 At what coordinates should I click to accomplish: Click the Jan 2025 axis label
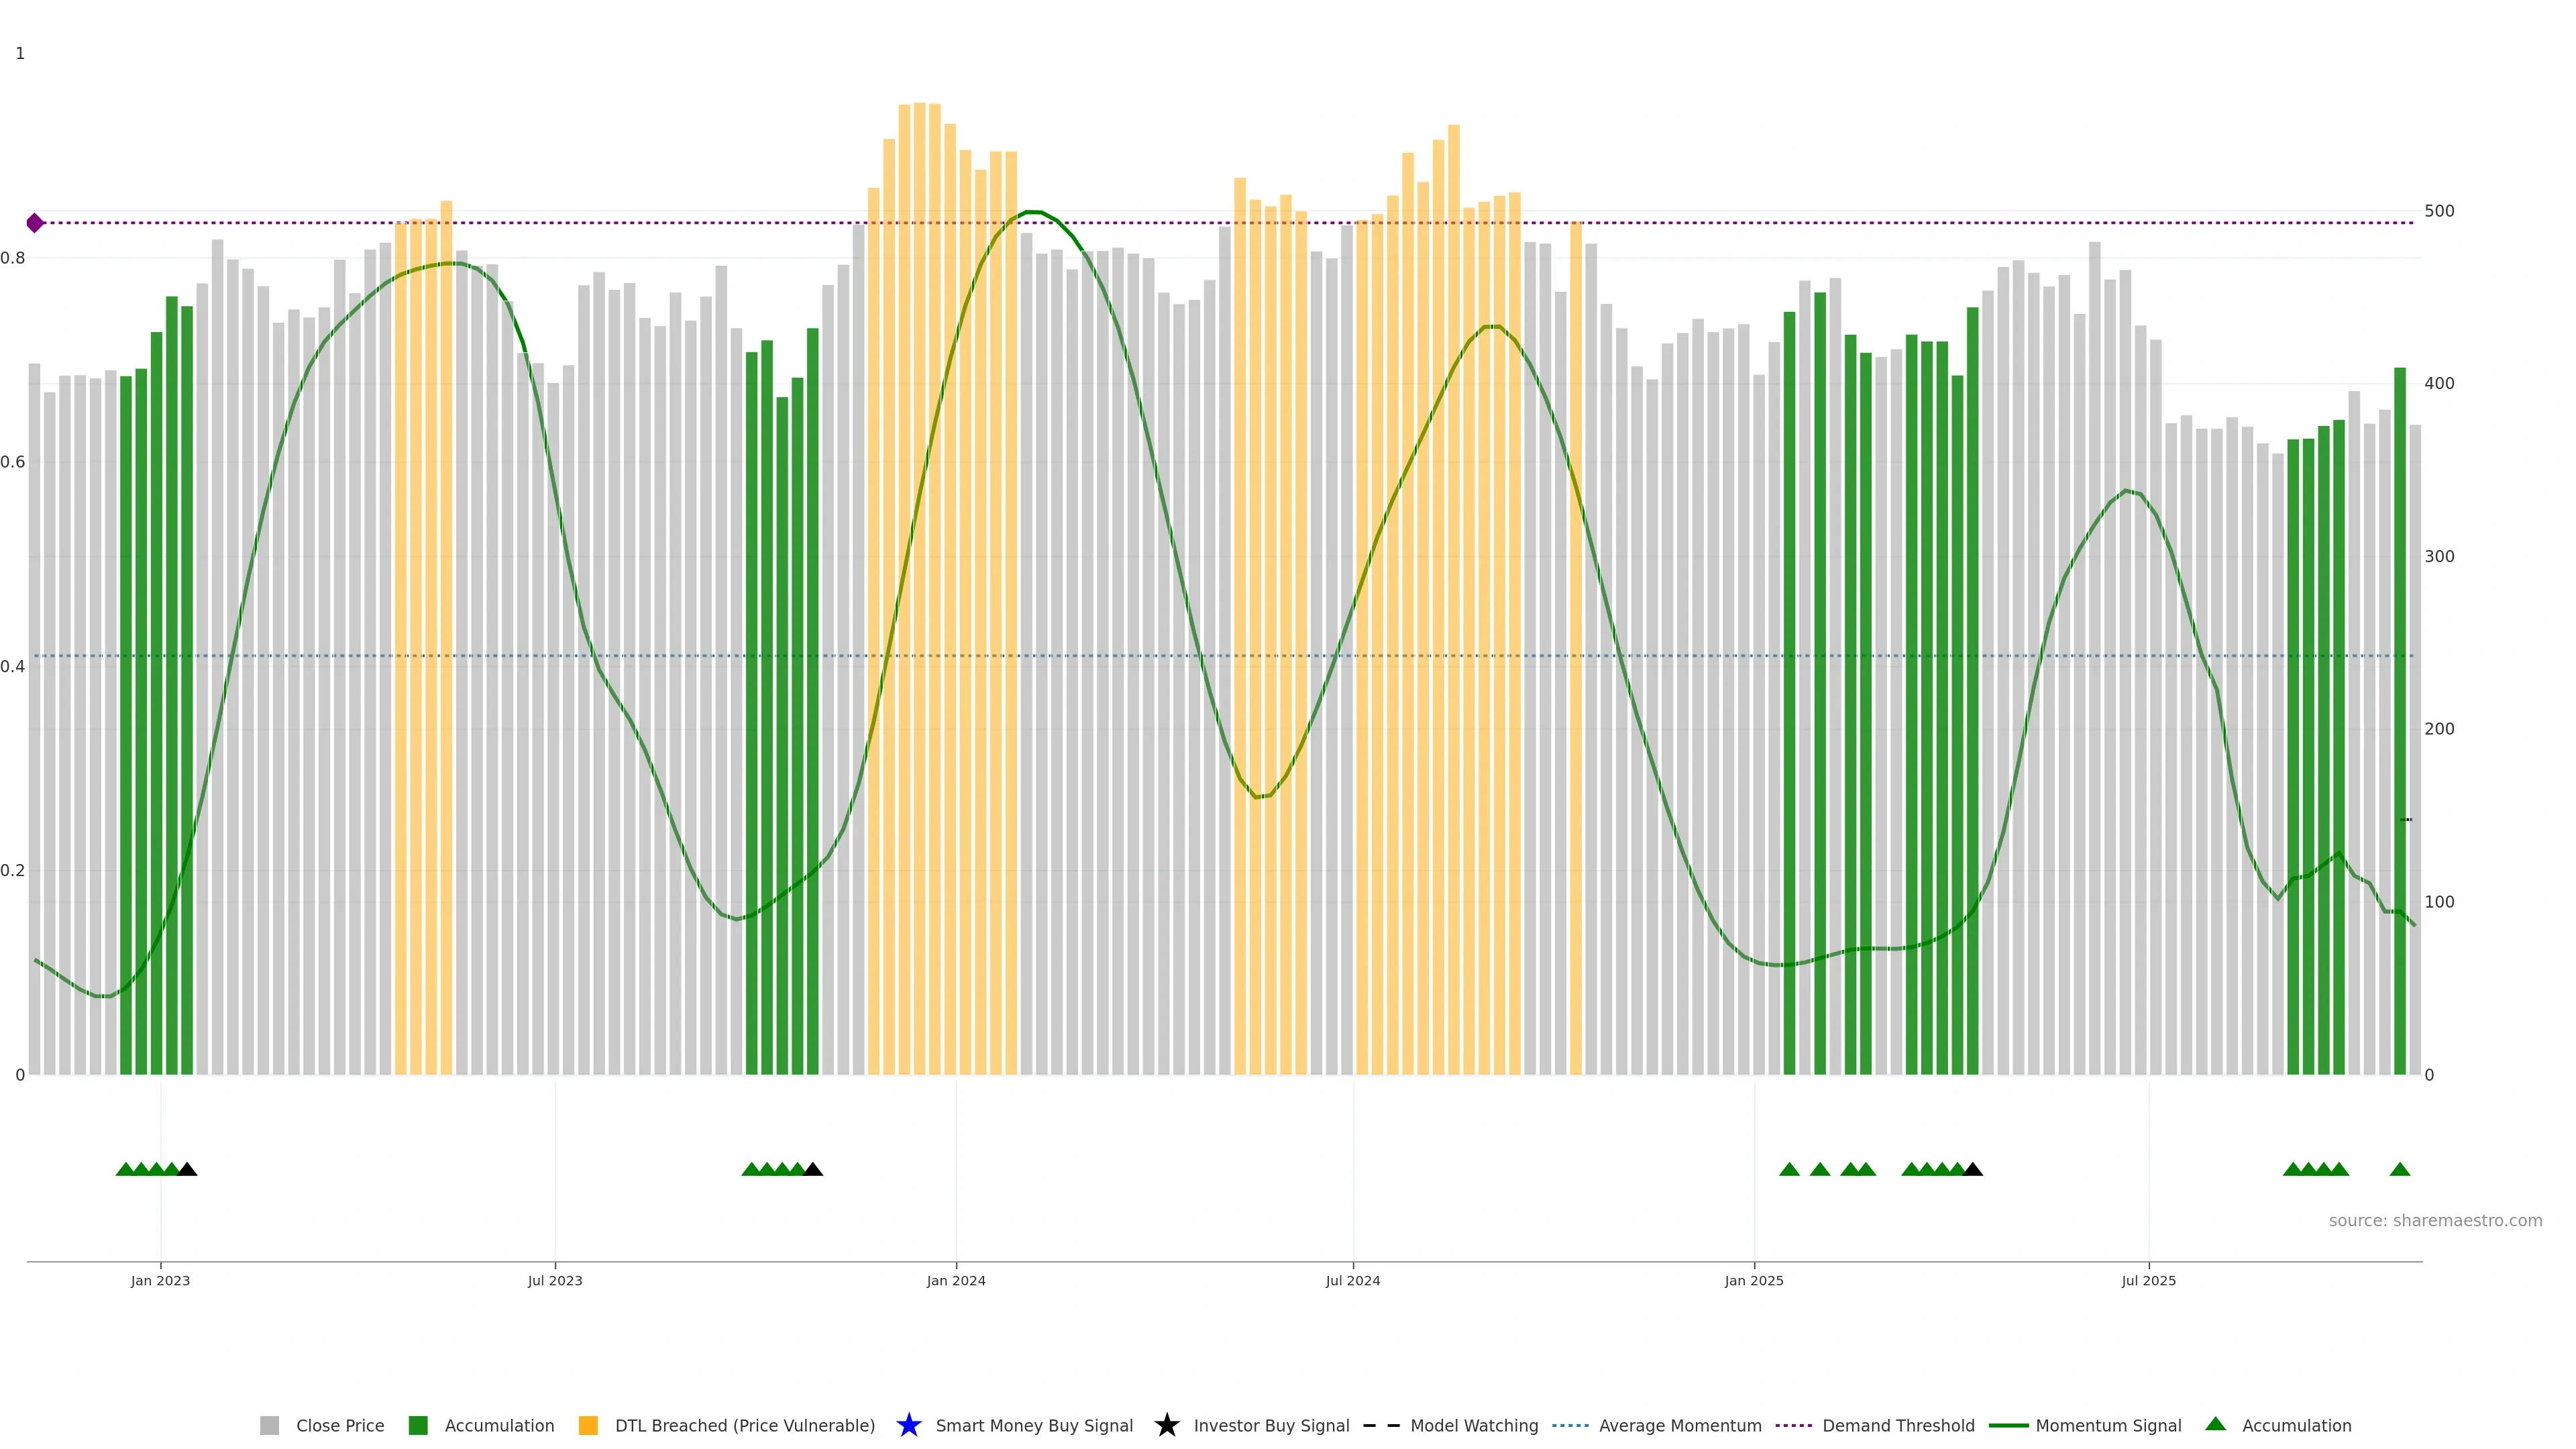point(1753,1281)
